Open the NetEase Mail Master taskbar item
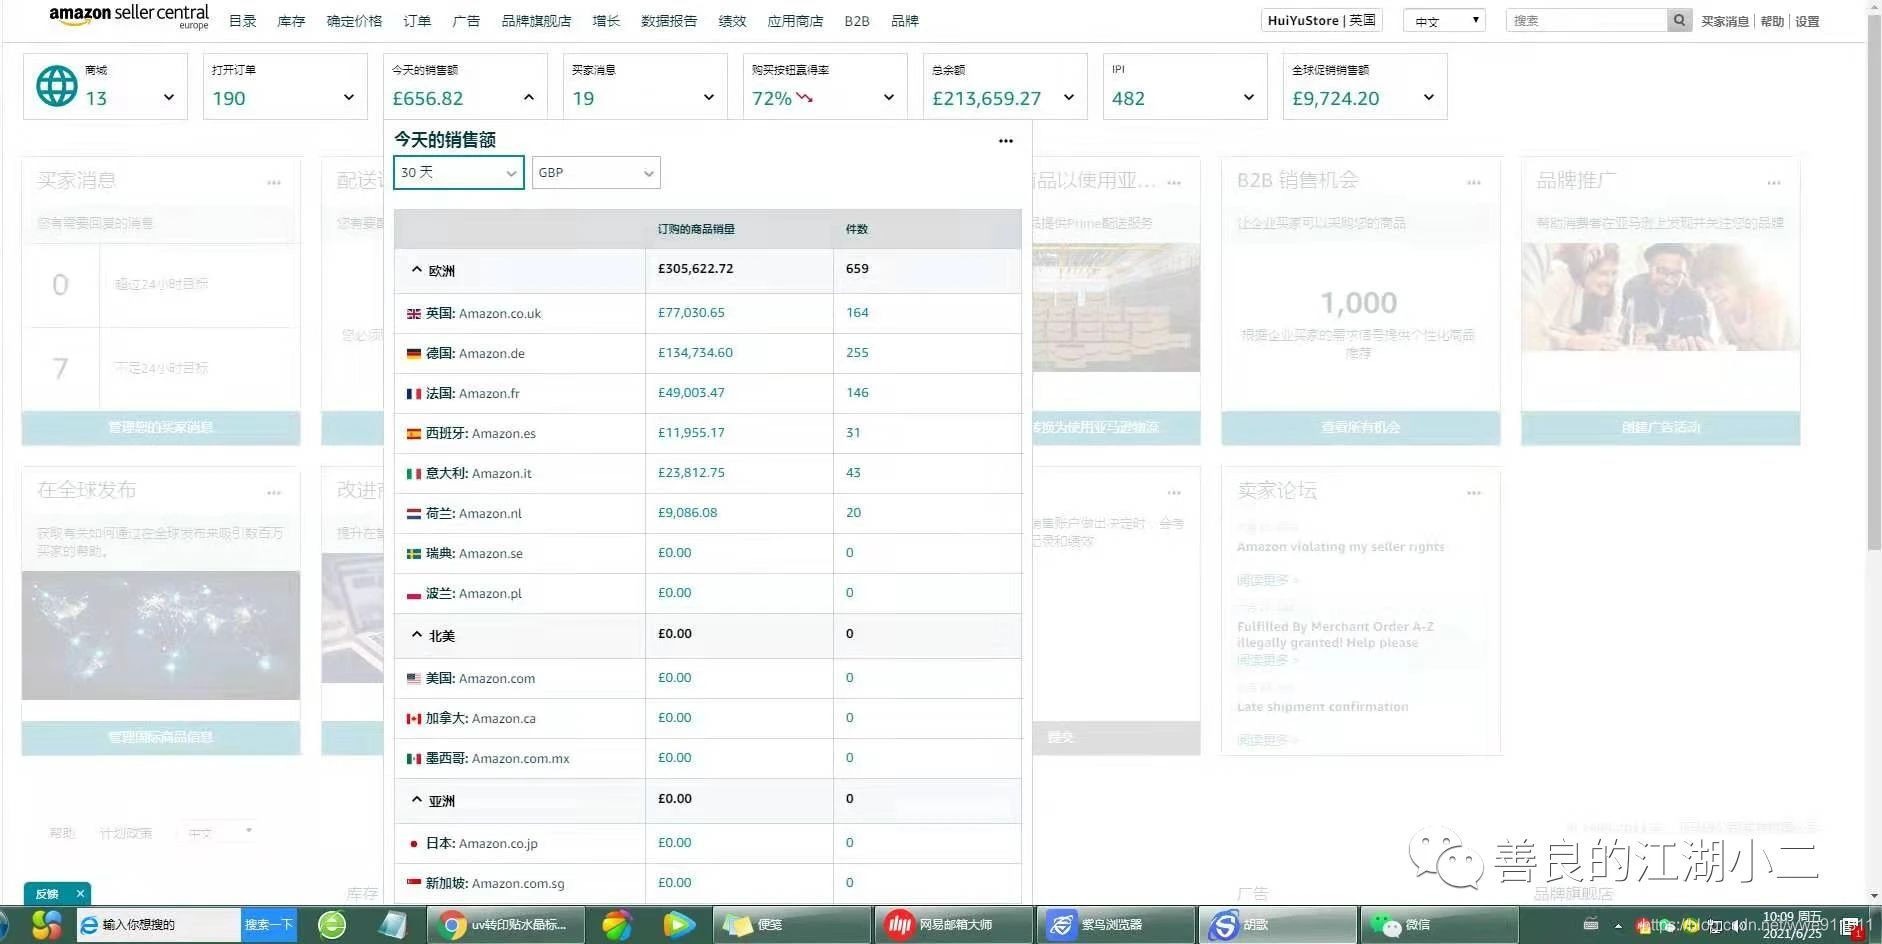 [x=953, y=925]
